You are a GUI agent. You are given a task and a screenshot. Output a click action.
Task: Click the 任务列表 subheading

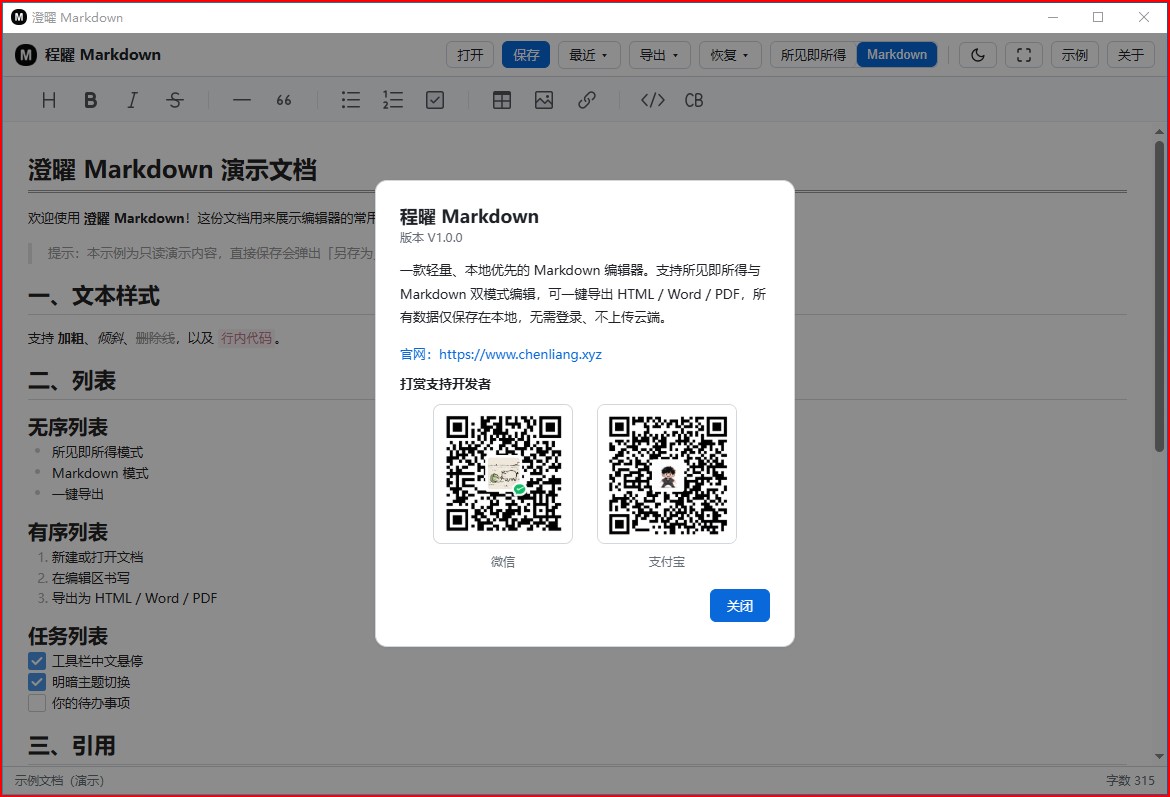click(68, 637)
